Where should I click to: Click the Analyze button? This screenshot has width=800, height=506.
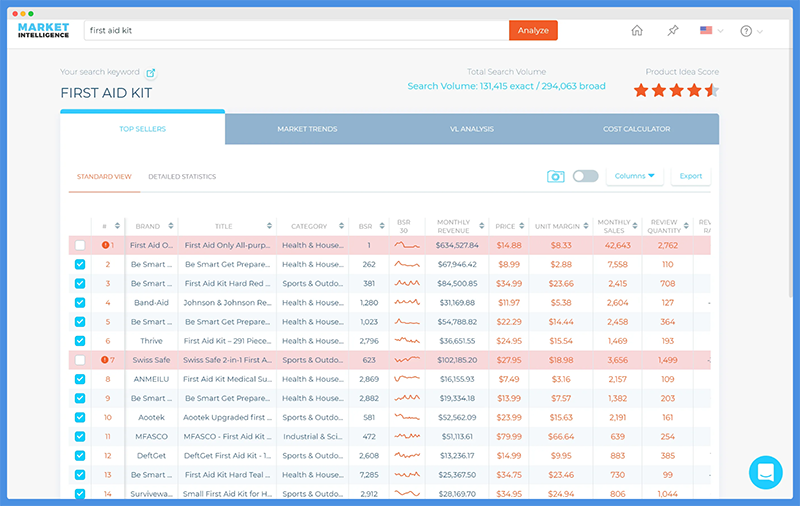tap(533, 30)
